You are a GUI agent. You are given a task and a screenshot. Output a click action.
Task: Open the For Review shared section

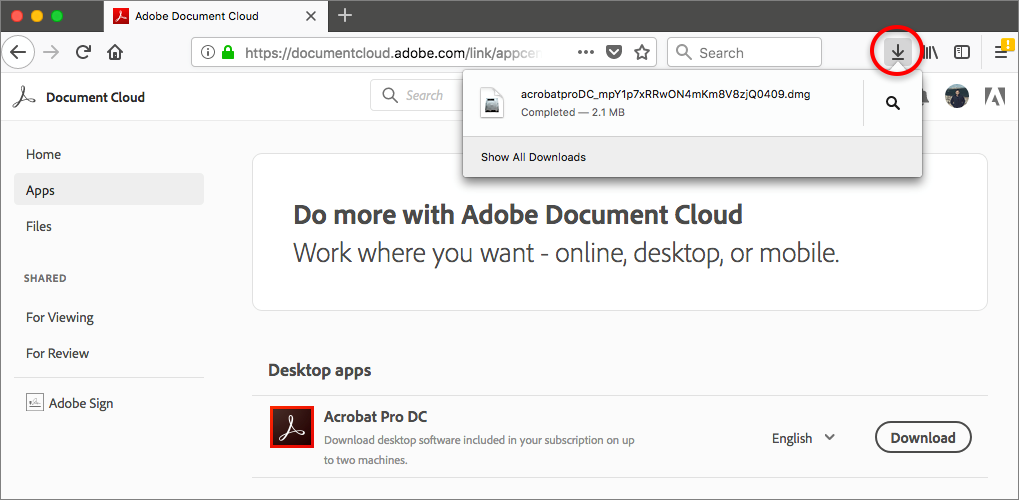point(57,353)
